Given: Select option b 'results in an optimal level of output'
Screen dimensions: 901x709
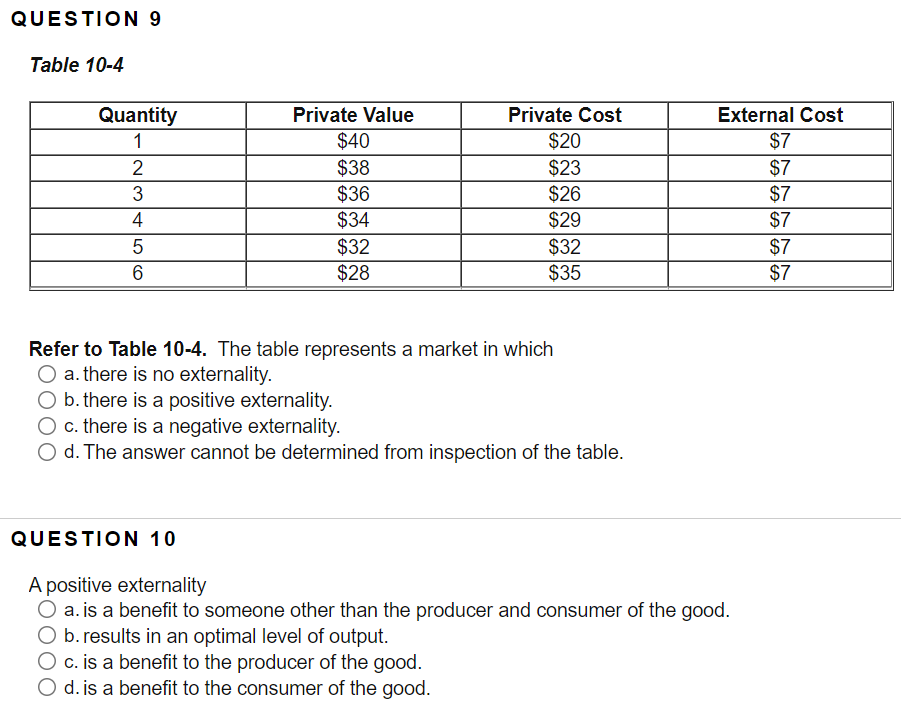Looking at the screenshot, I should point(47,636).
